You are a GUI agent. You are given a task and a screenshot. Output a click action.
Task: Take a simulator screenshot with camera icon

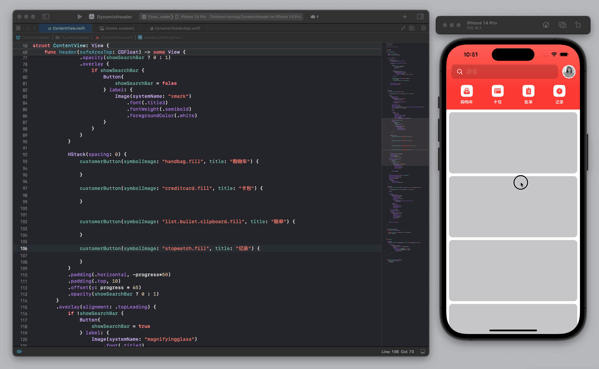[x=562, y=25]
